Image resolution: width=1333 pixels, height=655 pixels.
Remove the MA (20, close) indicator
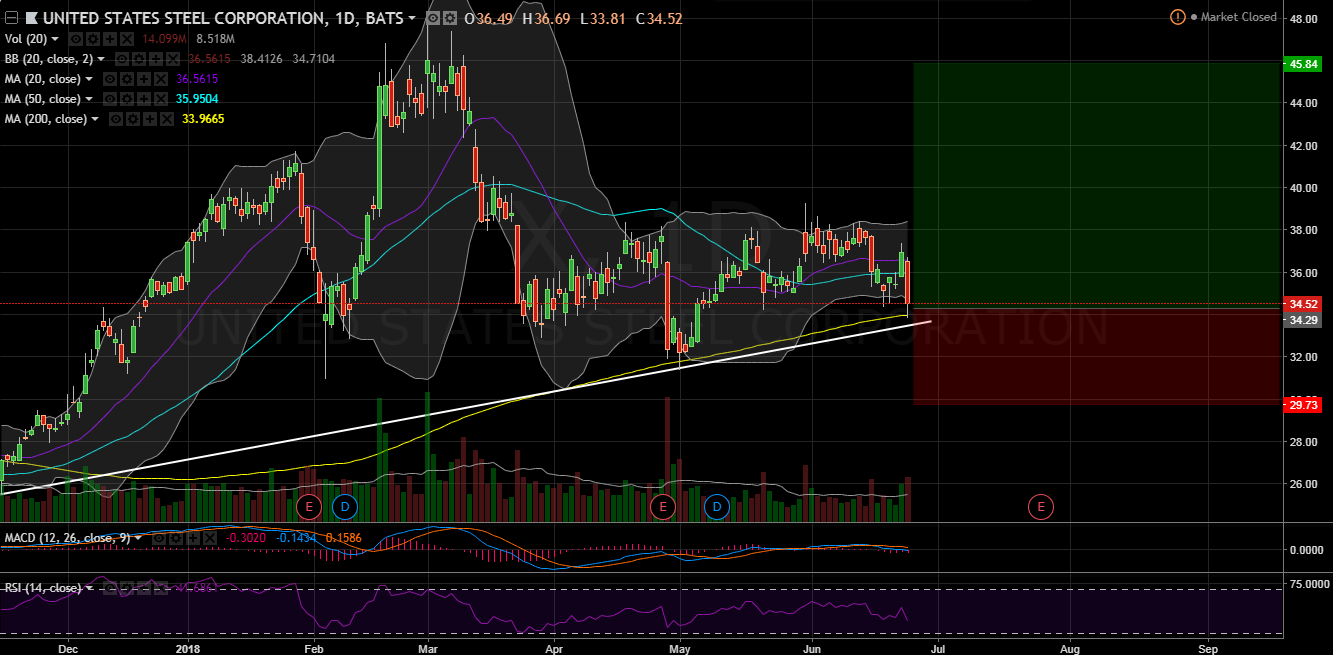click(160, 79)
